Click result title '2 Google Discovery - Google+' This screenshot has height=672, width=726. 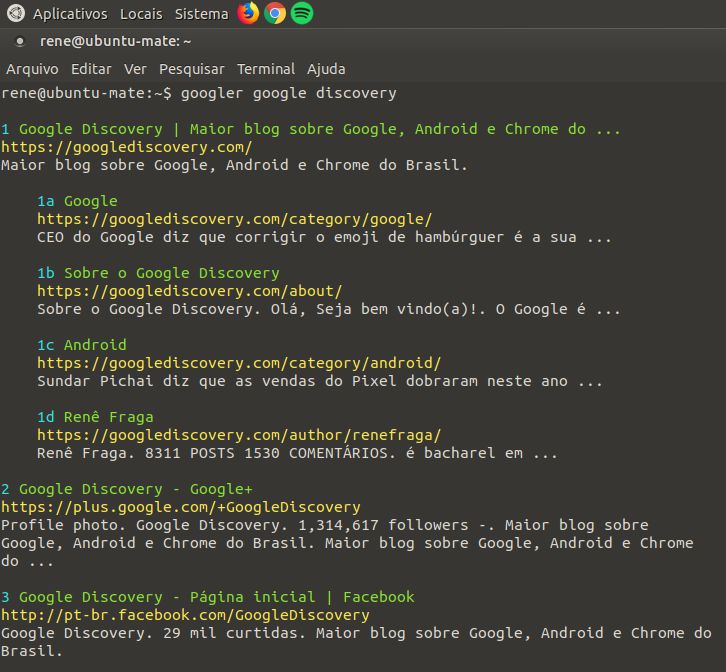127,489
